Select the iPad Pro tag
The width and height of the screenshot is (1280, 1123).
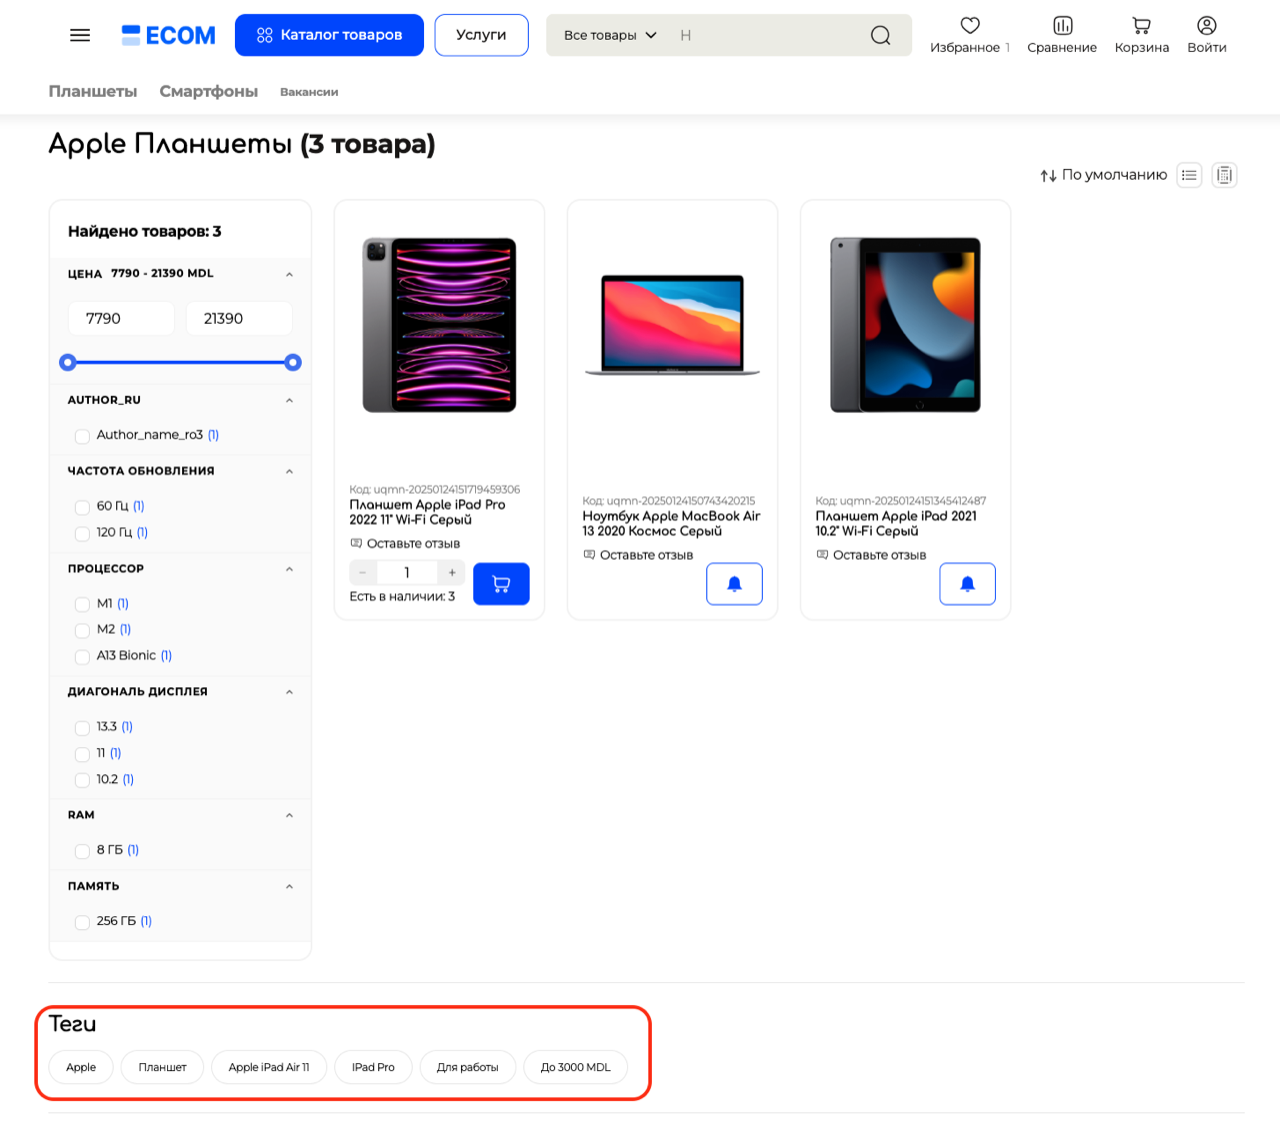tap(373, 1067)
